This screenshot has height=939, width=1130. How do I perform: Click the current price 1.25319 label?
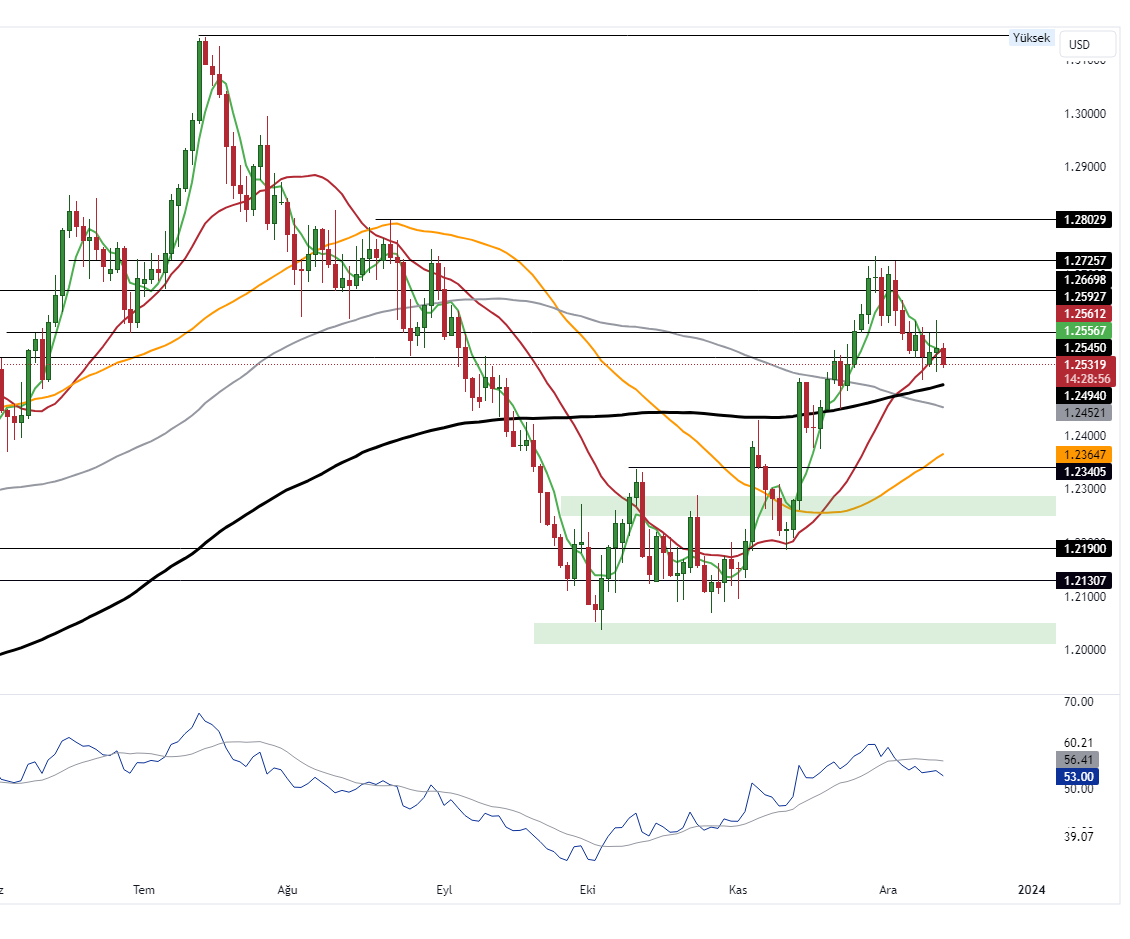[1086, 364]
